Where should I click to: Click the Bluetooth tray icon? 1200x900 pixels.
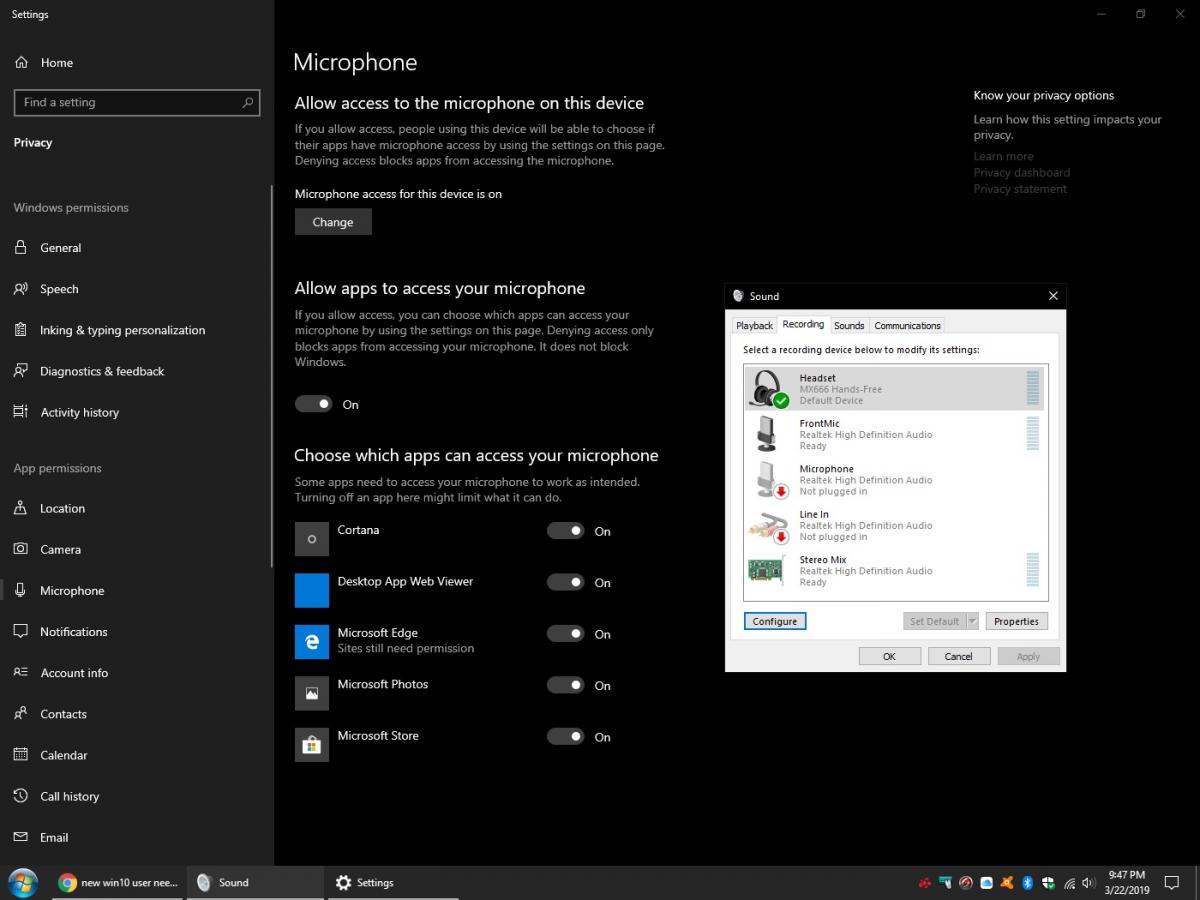(1027, 883)
